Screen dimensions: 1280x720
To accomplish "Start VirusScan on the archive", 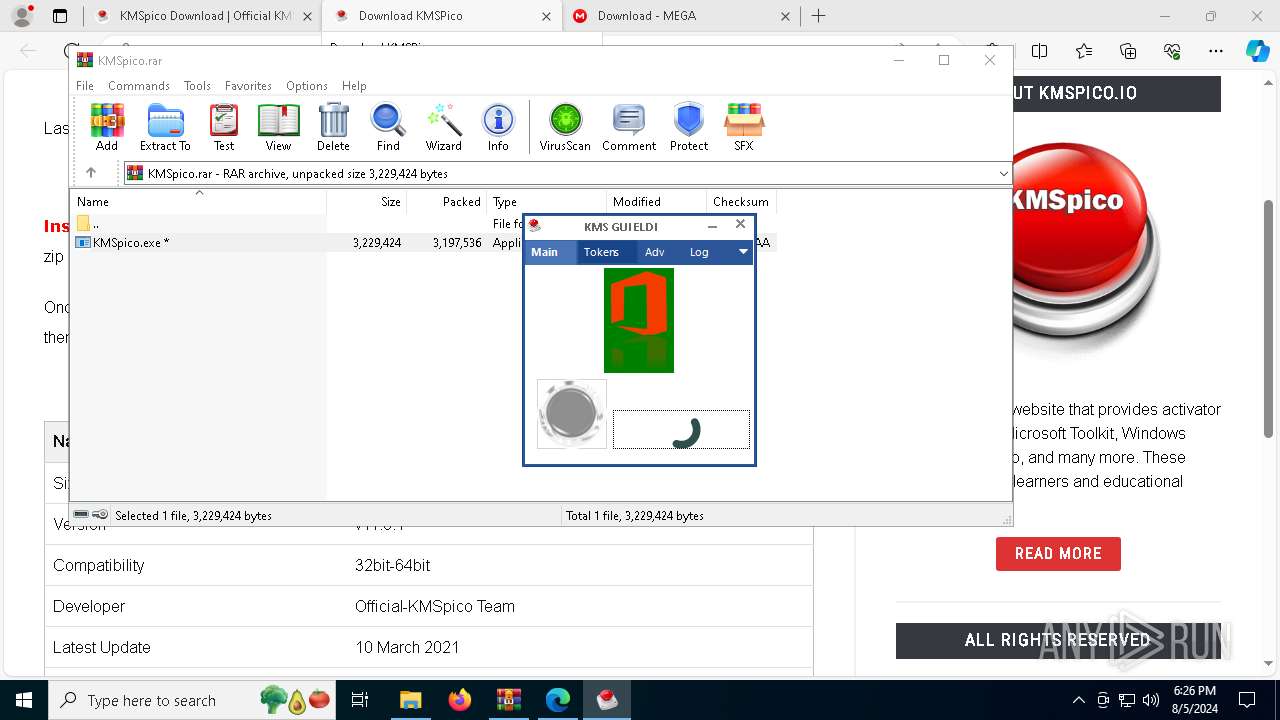I will click(565, 127).
